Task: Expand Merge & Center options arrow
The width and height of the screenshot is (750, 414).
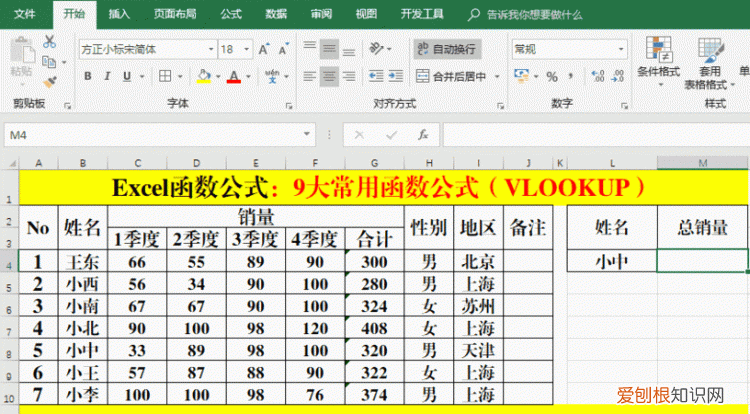Action: pyautogui.click(x=497, y=76)
